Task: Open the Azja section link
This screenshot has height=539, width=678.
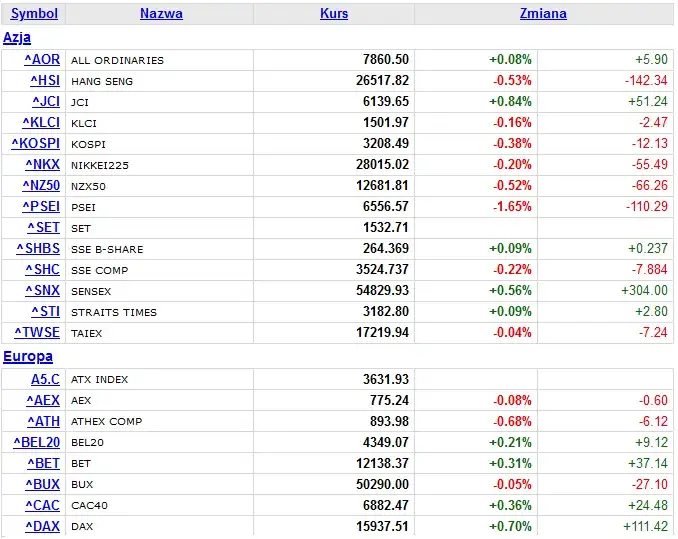Action: point(17,38)
